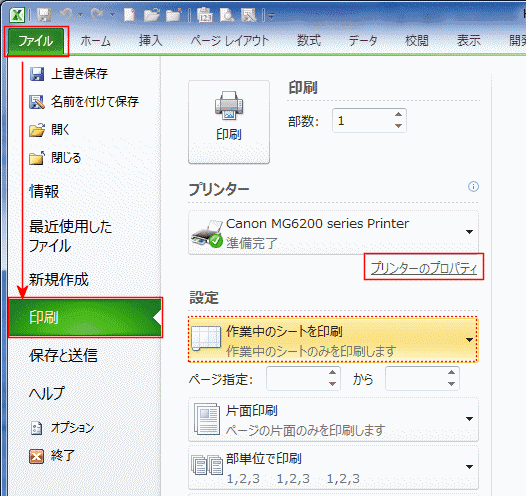Click the Save icon in quick access toolbar
The height and width of the screenshot is (496, 526).
[44, 15]
